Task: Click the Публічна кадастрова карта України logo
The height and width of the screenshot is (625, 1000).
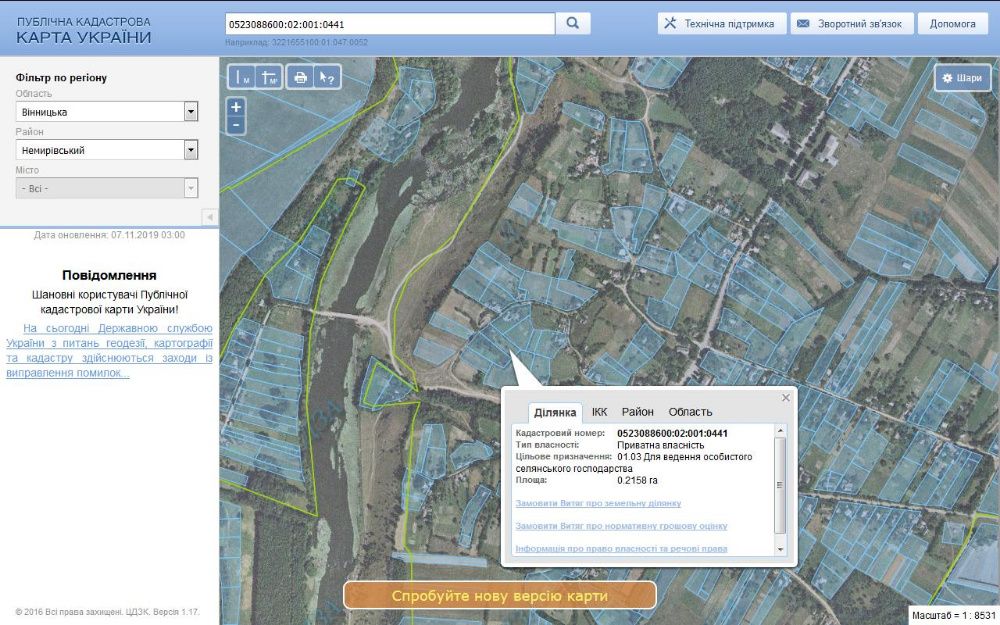Action: [84, 30]
